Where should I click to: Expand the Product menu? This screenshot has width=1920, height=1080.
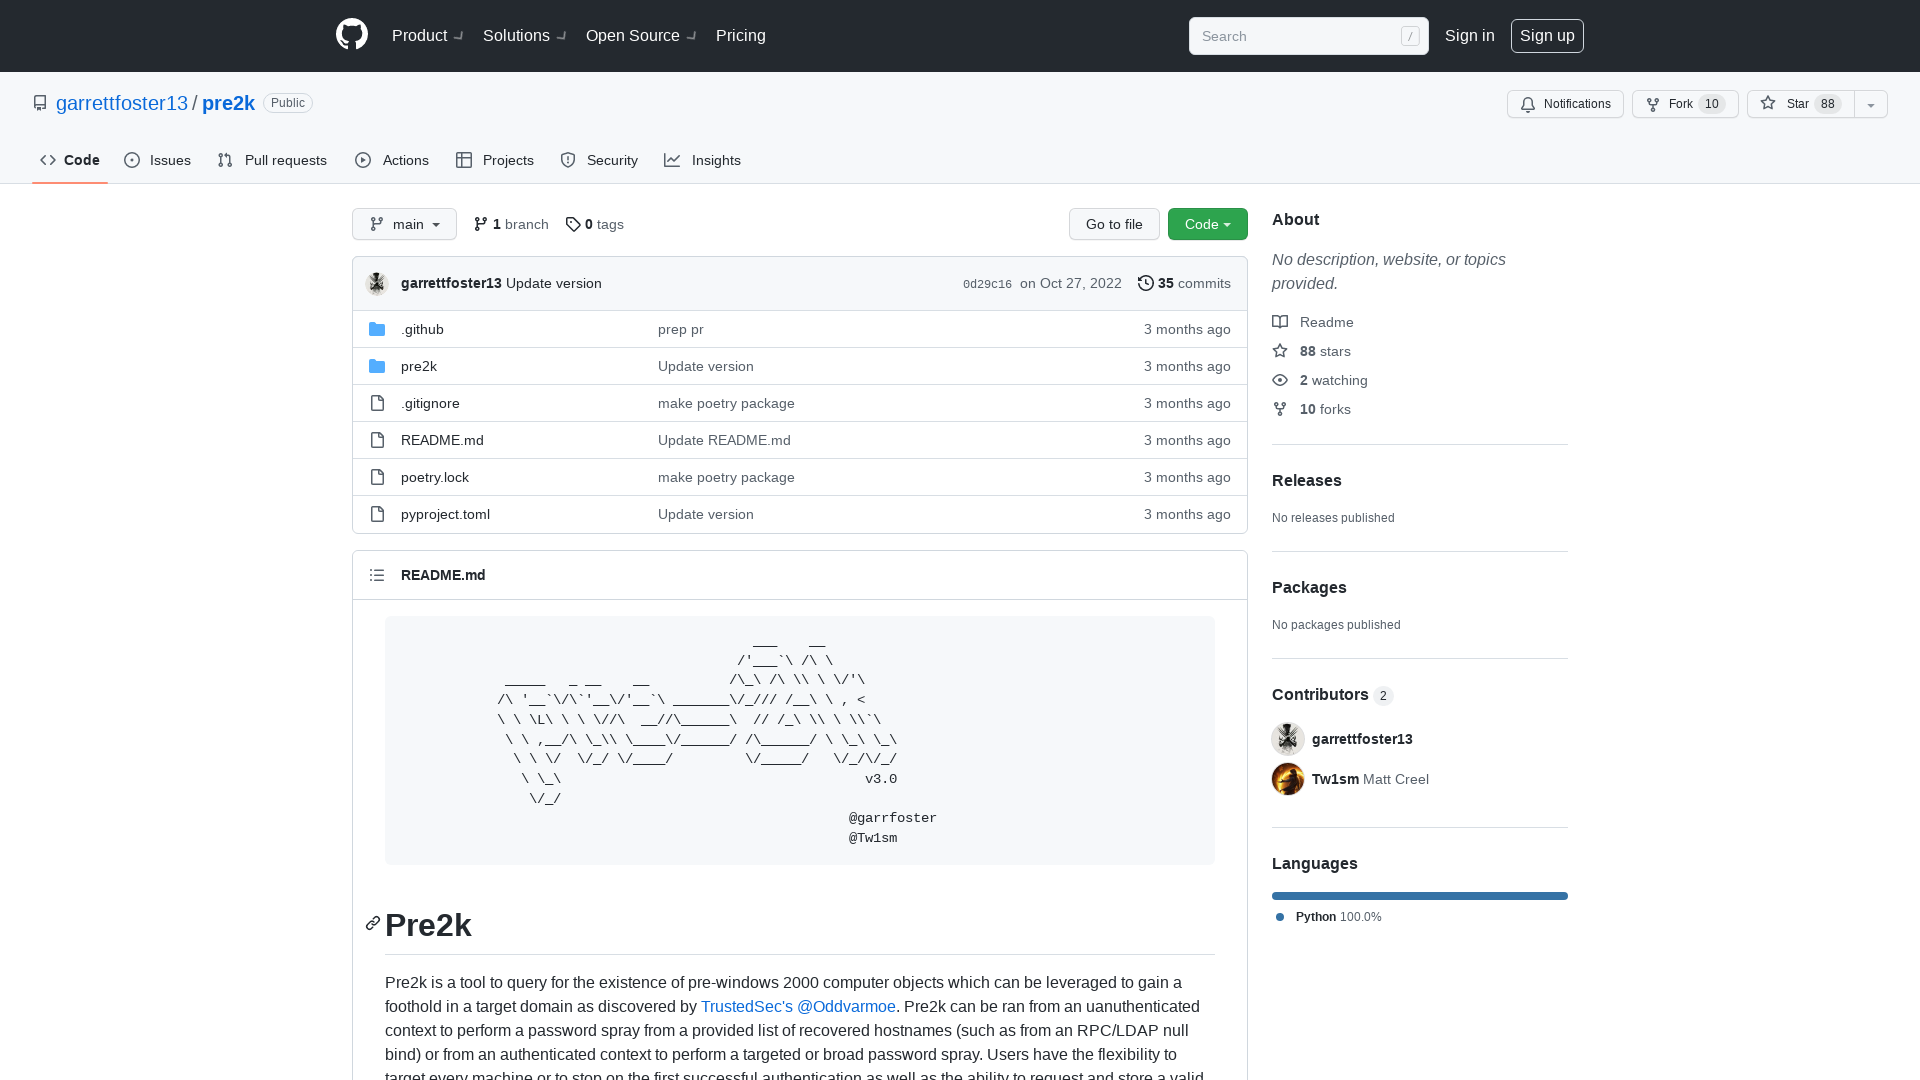click(x=428, y=35)
